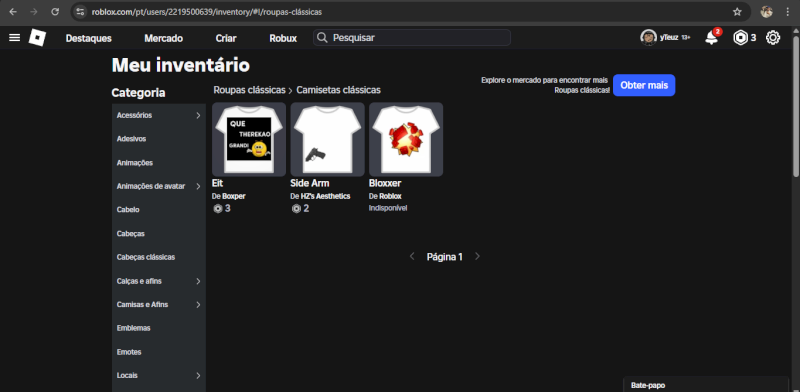Click the Obter mais button
The width and height of the screenshot is (800, 392).
(x=644, y=85)
